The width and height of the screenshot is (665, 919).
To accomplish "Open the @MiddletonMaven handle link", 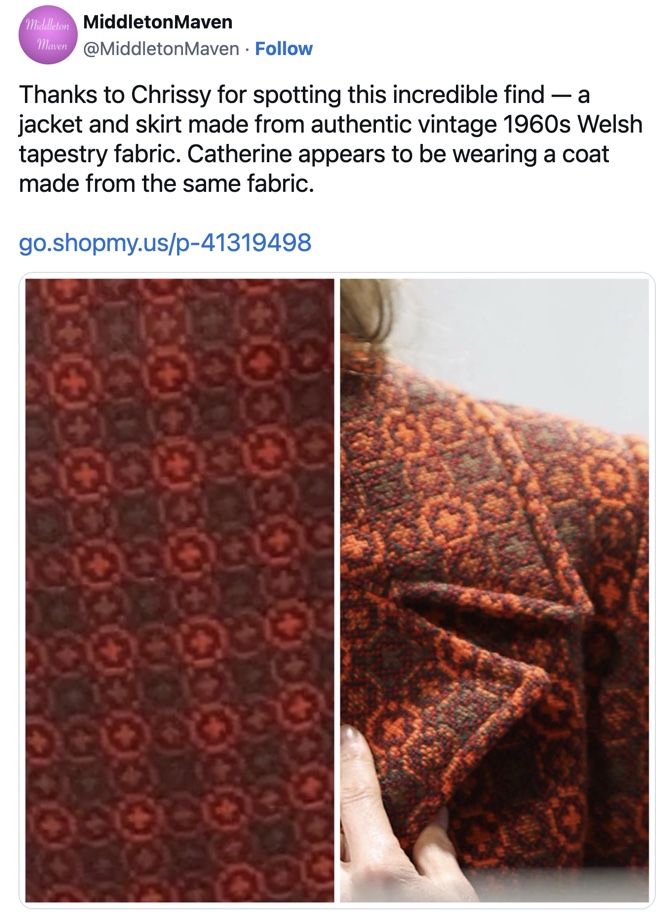I will pos(161,49).
